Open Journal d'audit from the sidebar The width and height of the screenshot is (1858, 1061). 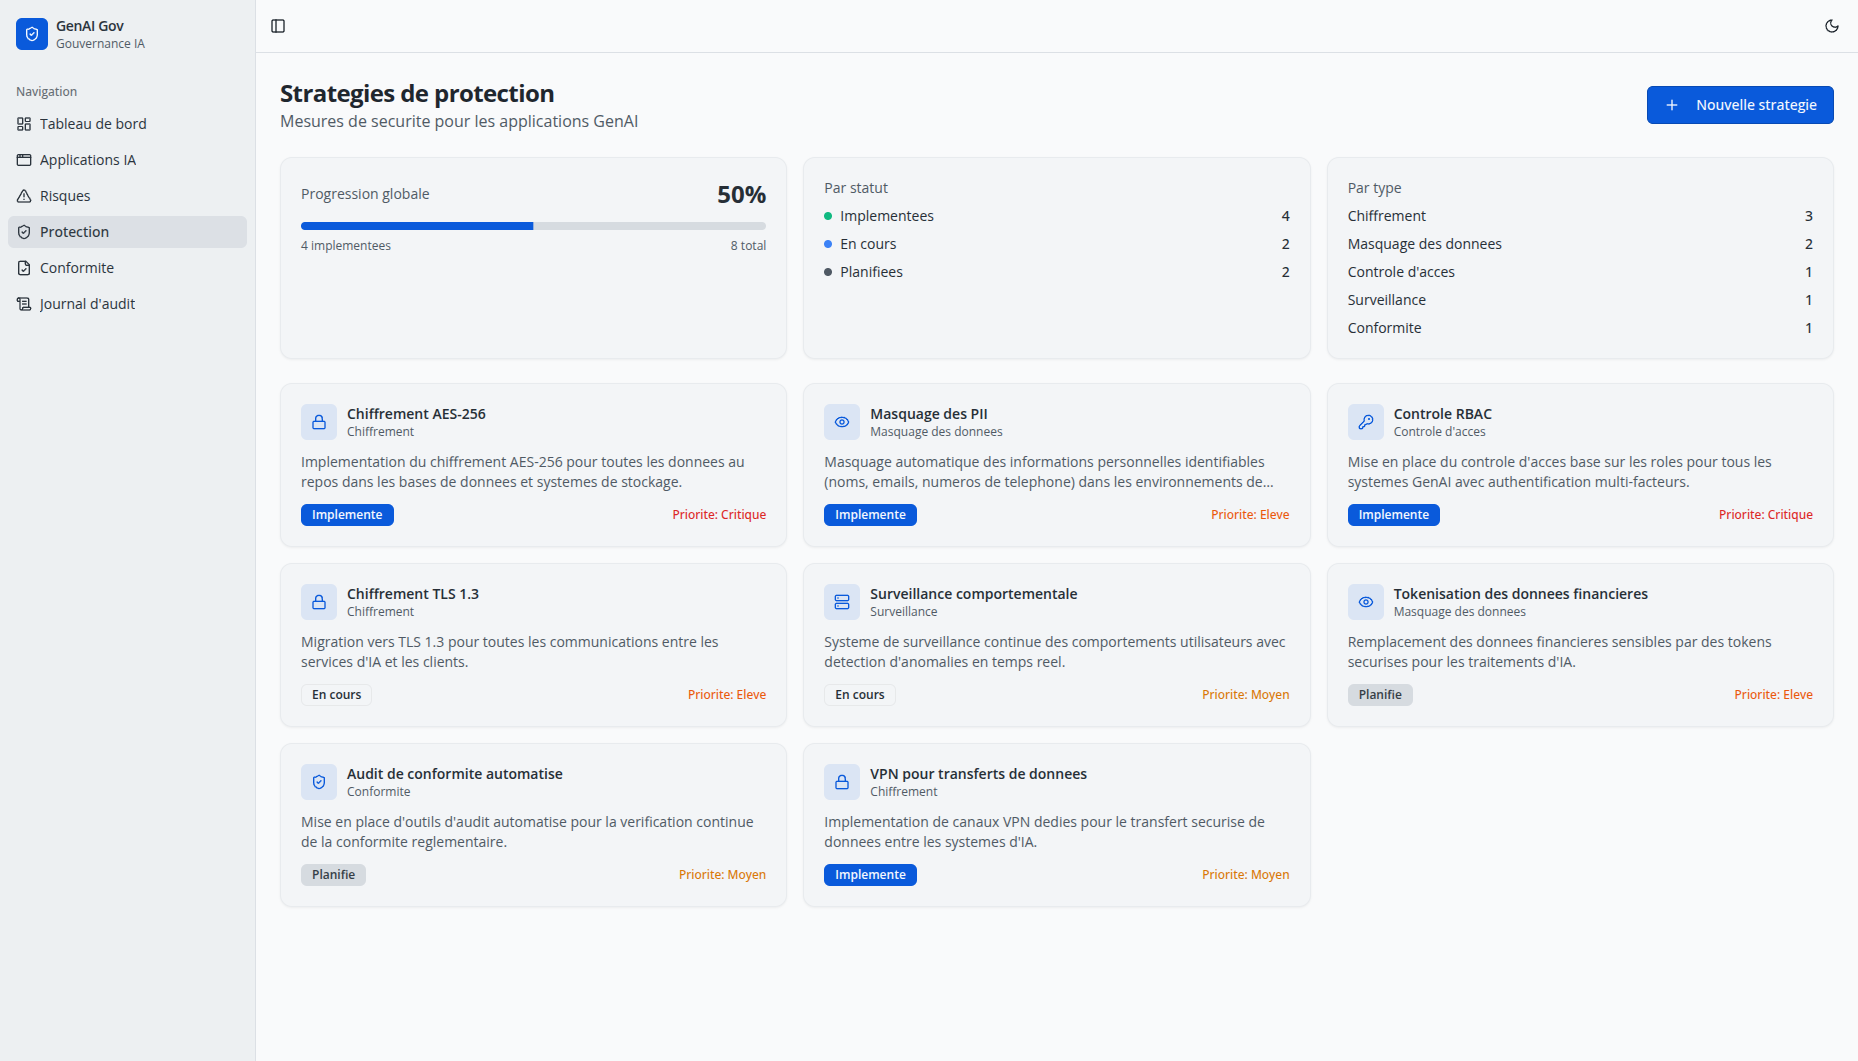point(87,304)
